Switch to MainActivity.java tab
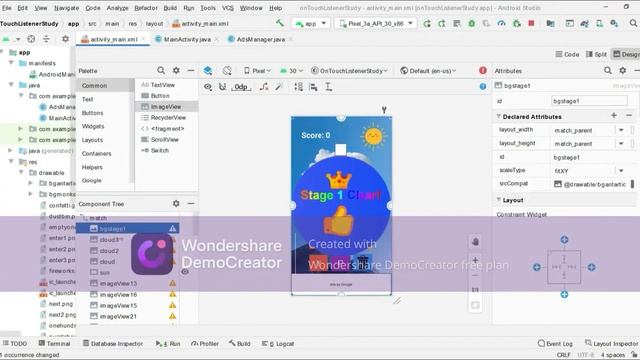640x360 pixels. pos(187,39)
